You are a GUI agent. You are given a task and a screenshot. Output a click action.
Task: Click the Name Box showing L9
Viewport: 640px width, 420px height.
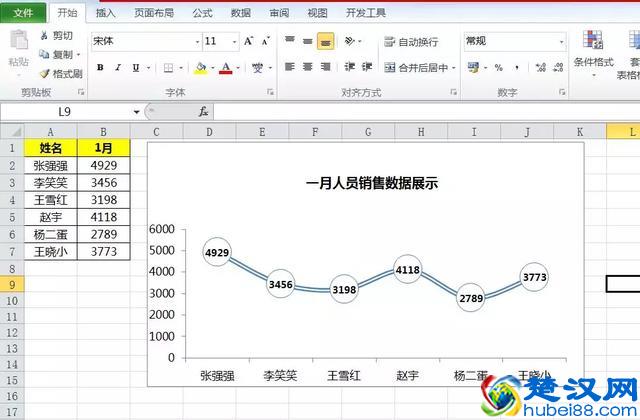65,112
